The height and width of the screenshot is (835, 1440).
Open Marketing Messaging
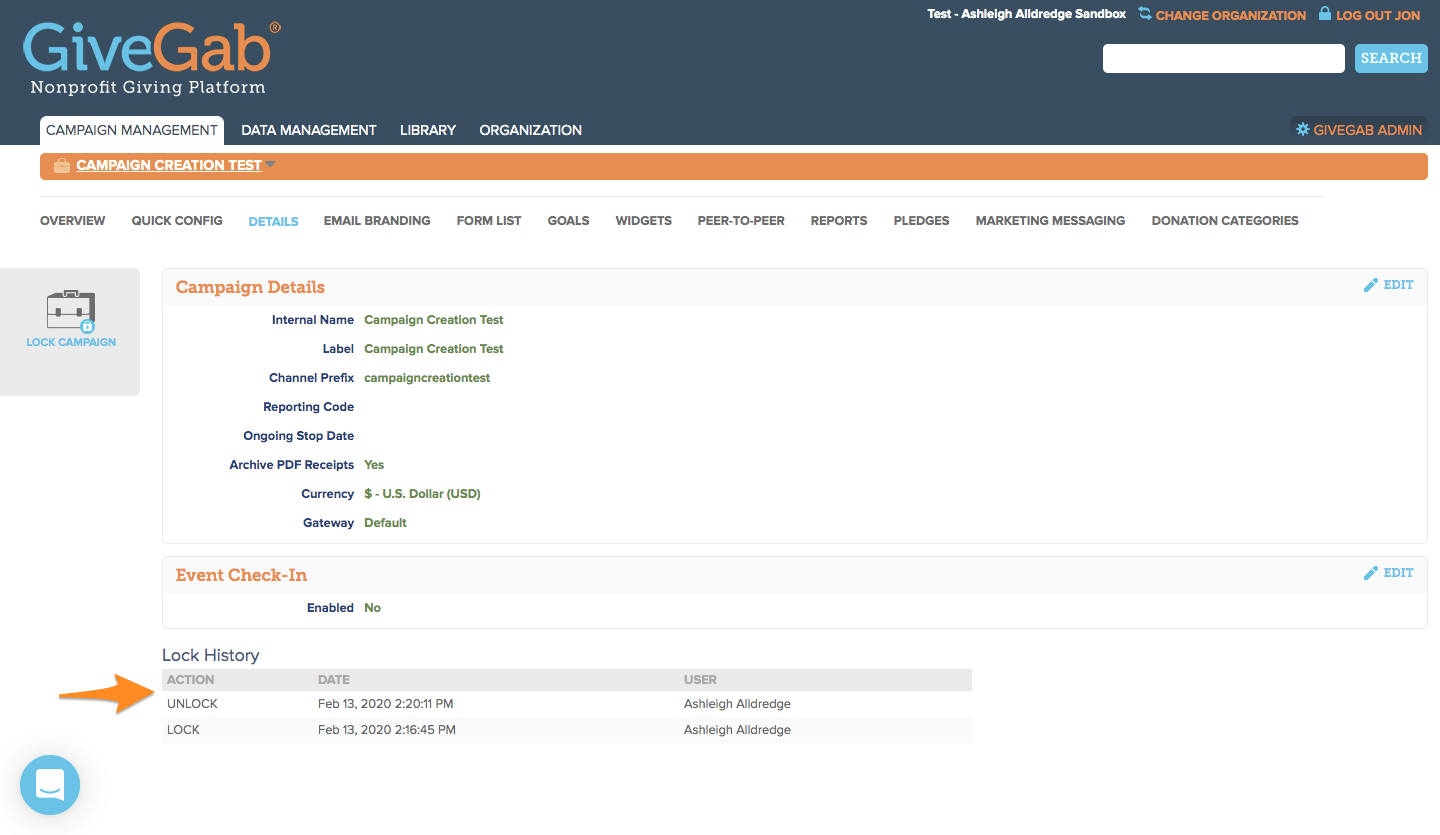1050,221
